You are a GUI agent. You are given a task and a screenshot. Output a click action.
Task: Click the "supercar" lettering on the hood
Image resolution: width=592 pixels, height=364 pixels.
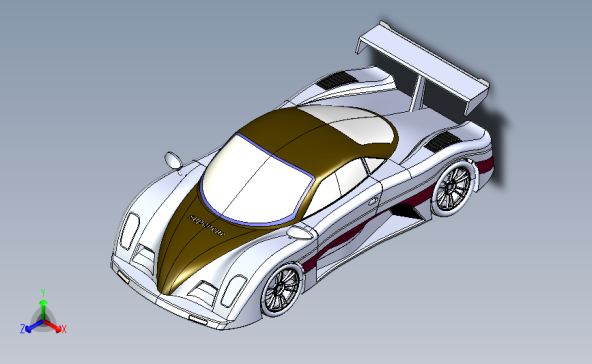[x=207, y=225]
